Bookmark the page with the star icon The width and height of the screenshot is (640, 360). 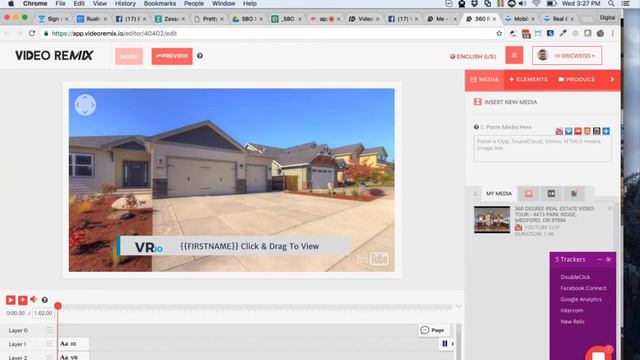[x=499, y=33]
